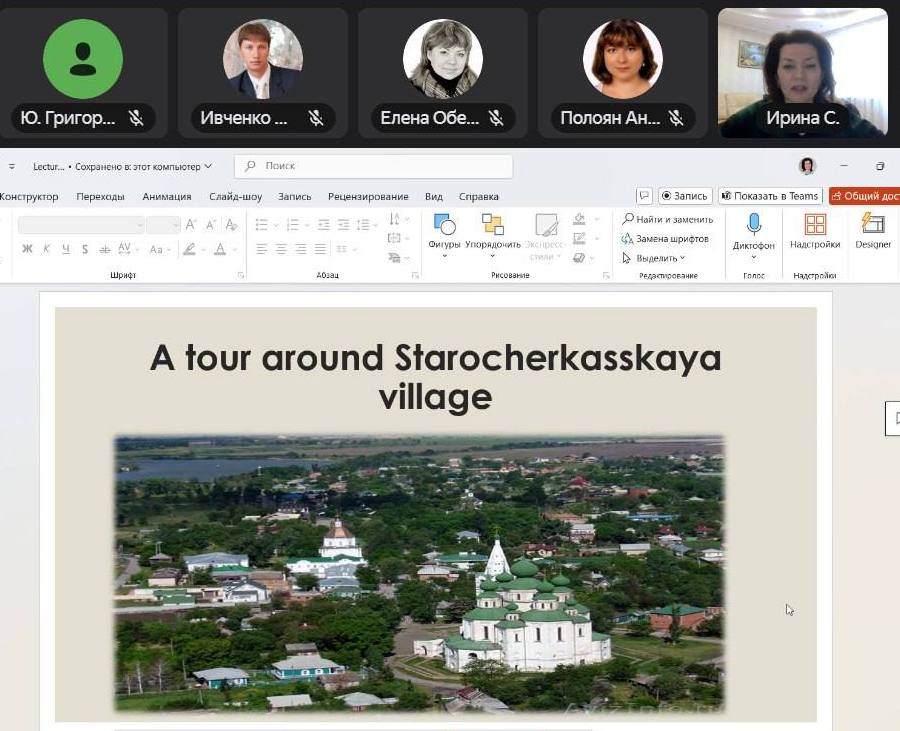Click Замена шрифтов
Screen dimensions: 900x731
[665, 239]
